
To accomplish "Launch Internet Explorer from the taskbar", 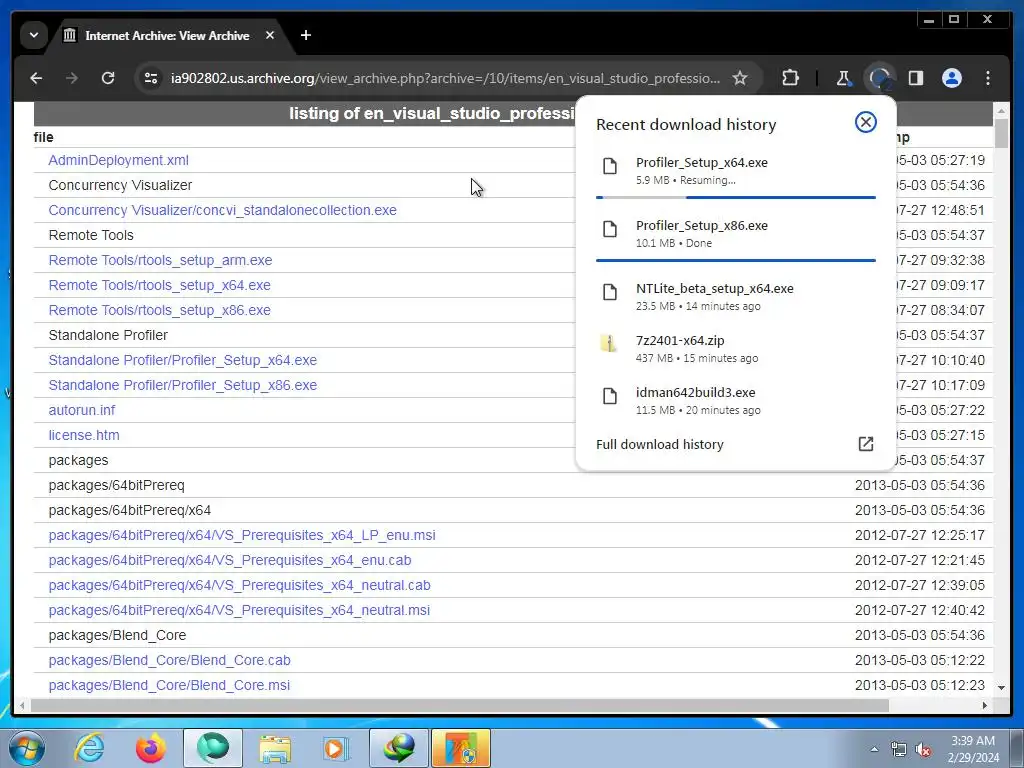I will (x=89, y=748).
